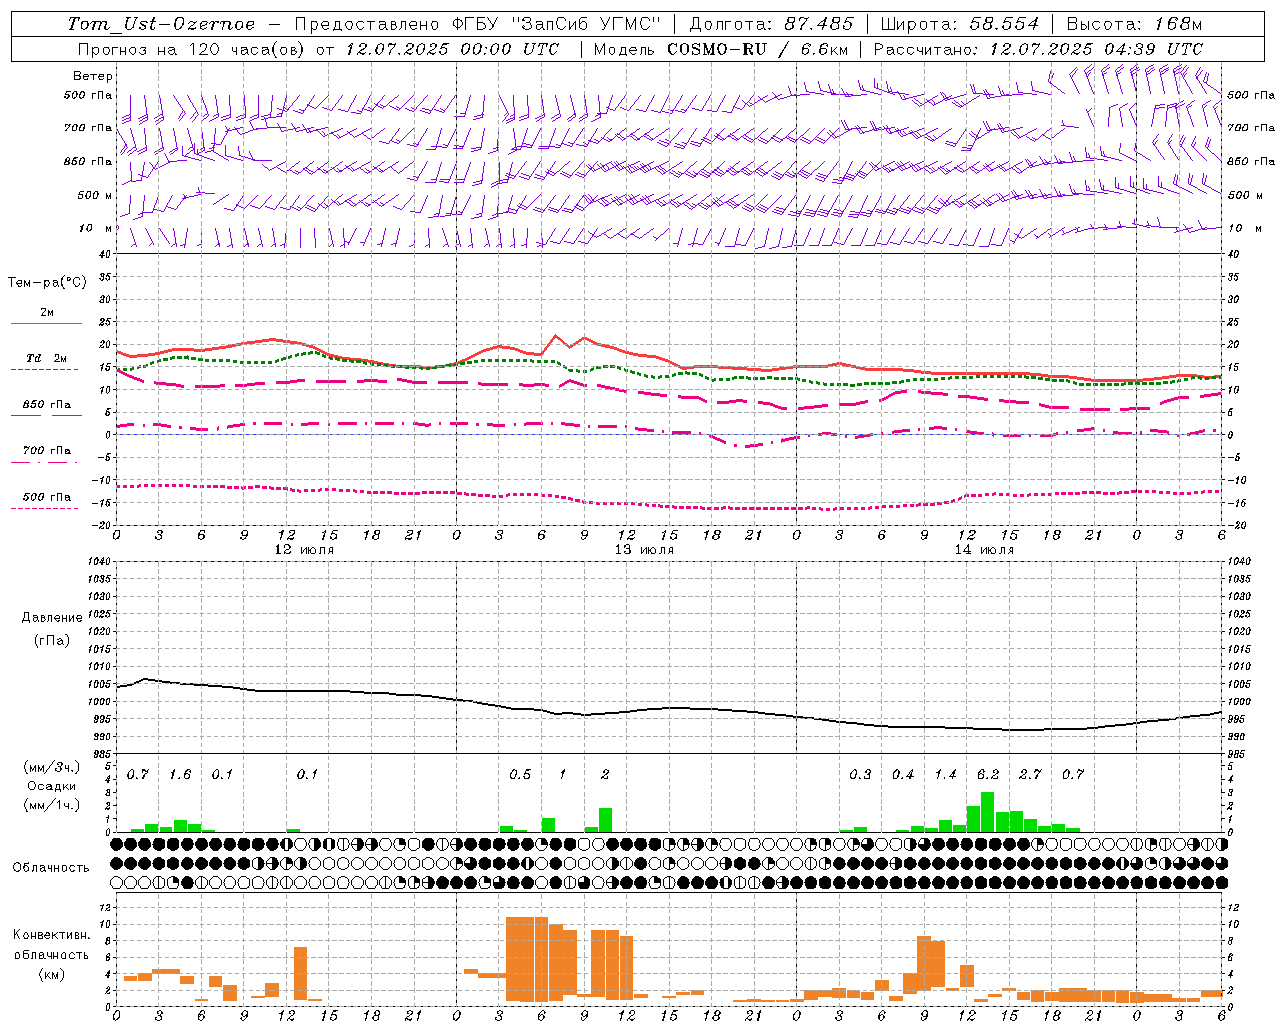This screenshot has width=1280, height=1024.
Task: Click the solid red 2м legend line
Action: point(46,323)
